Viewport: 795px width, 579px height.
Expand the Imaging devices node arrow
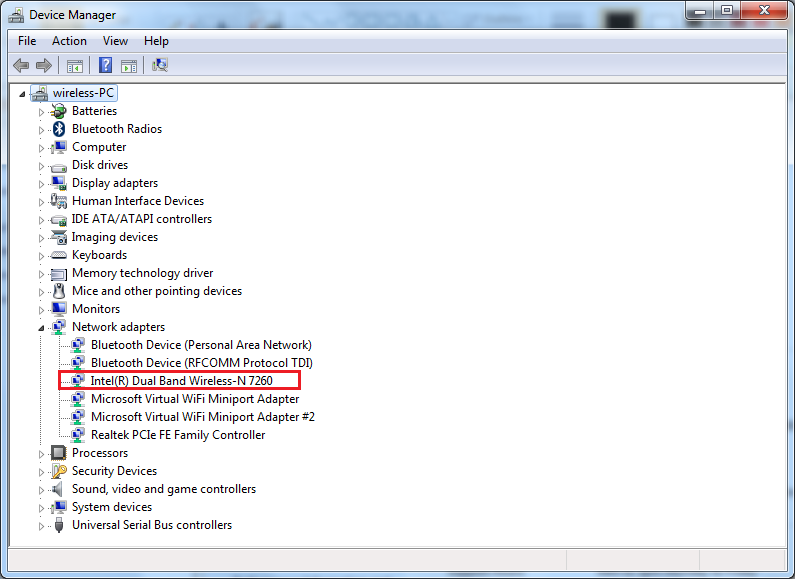[41, 238]
